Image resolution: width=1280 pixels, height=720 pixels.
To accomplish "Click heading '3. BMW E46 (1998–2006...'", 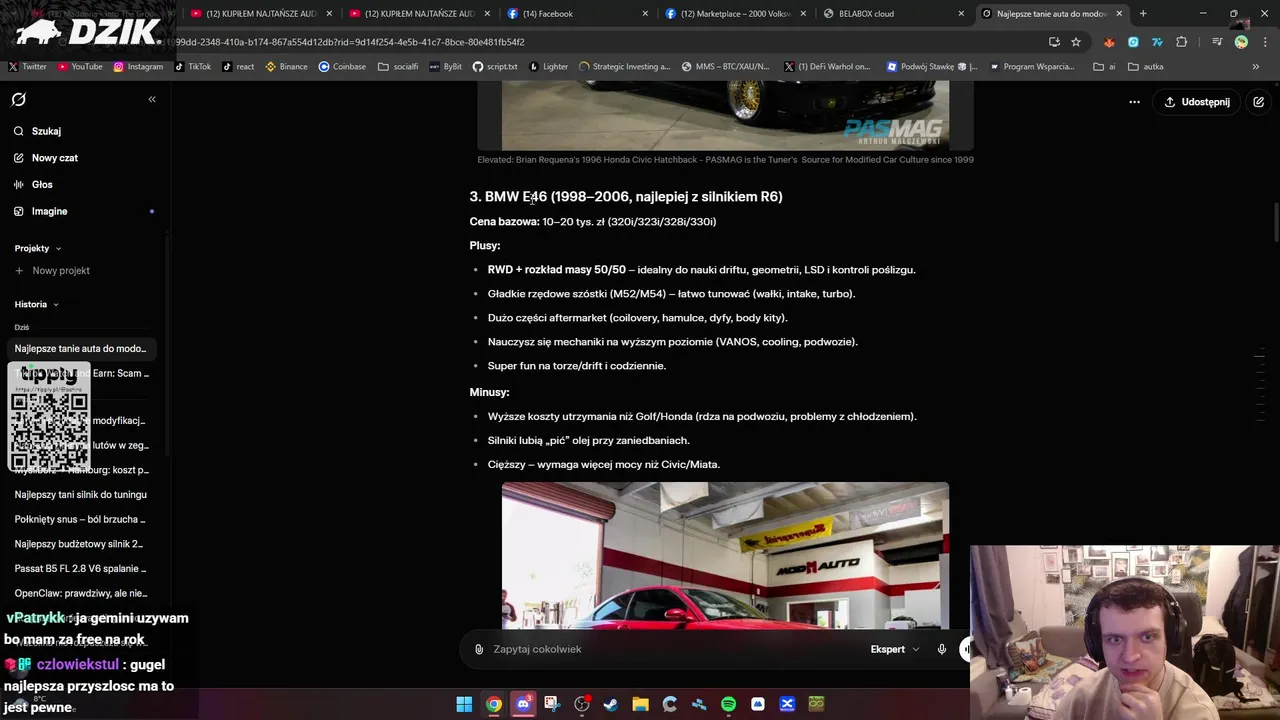I will [626, 197].
